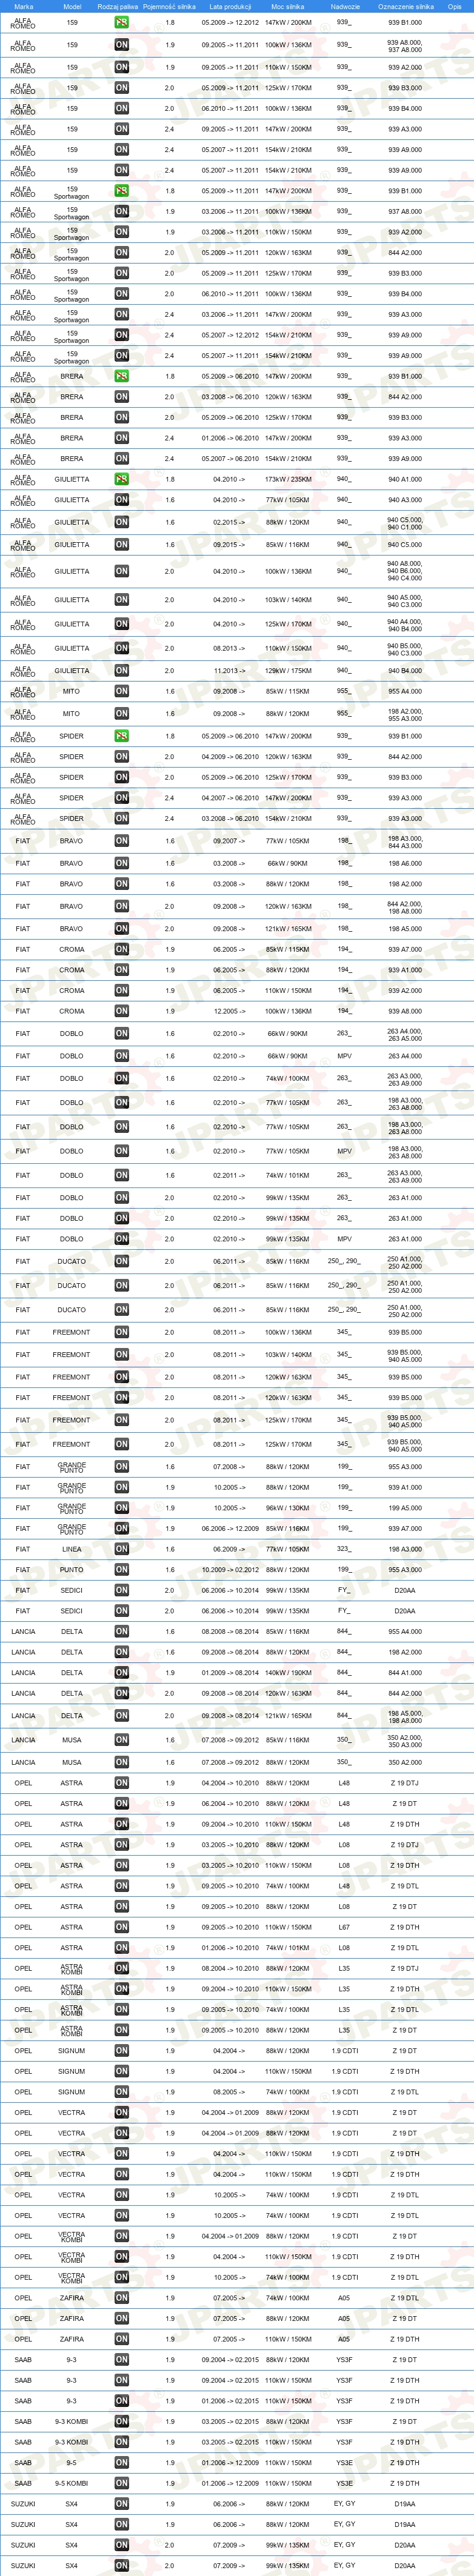Viewport: 474px width, 2576px height.
Task: Click the diesel icon in the Freemont 103kW / 140KM row
Action: [x=121, y=1355]
